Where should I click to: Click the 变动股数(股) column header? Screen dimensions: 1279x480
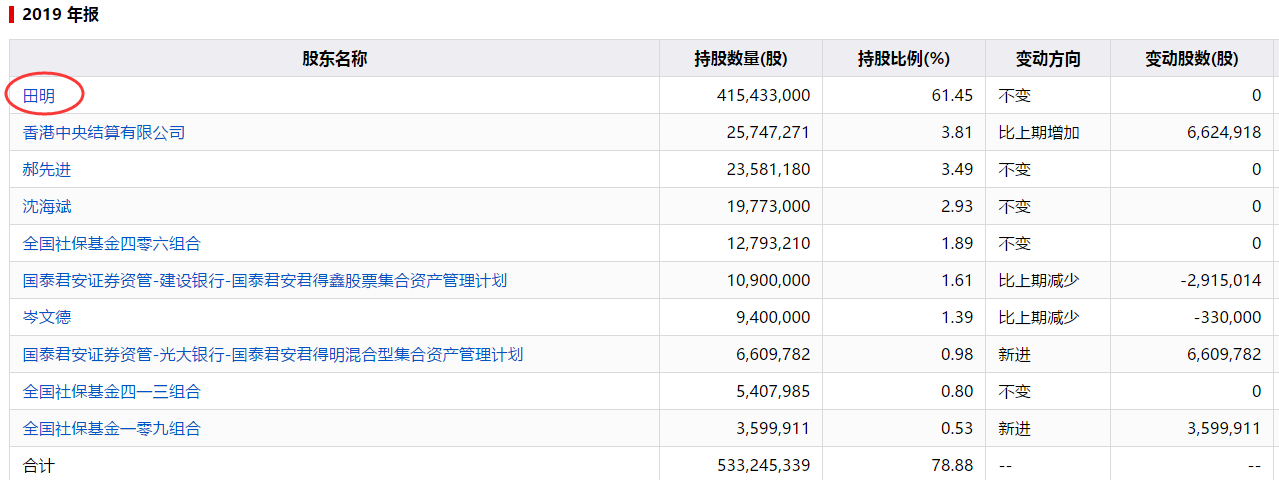1192,58
